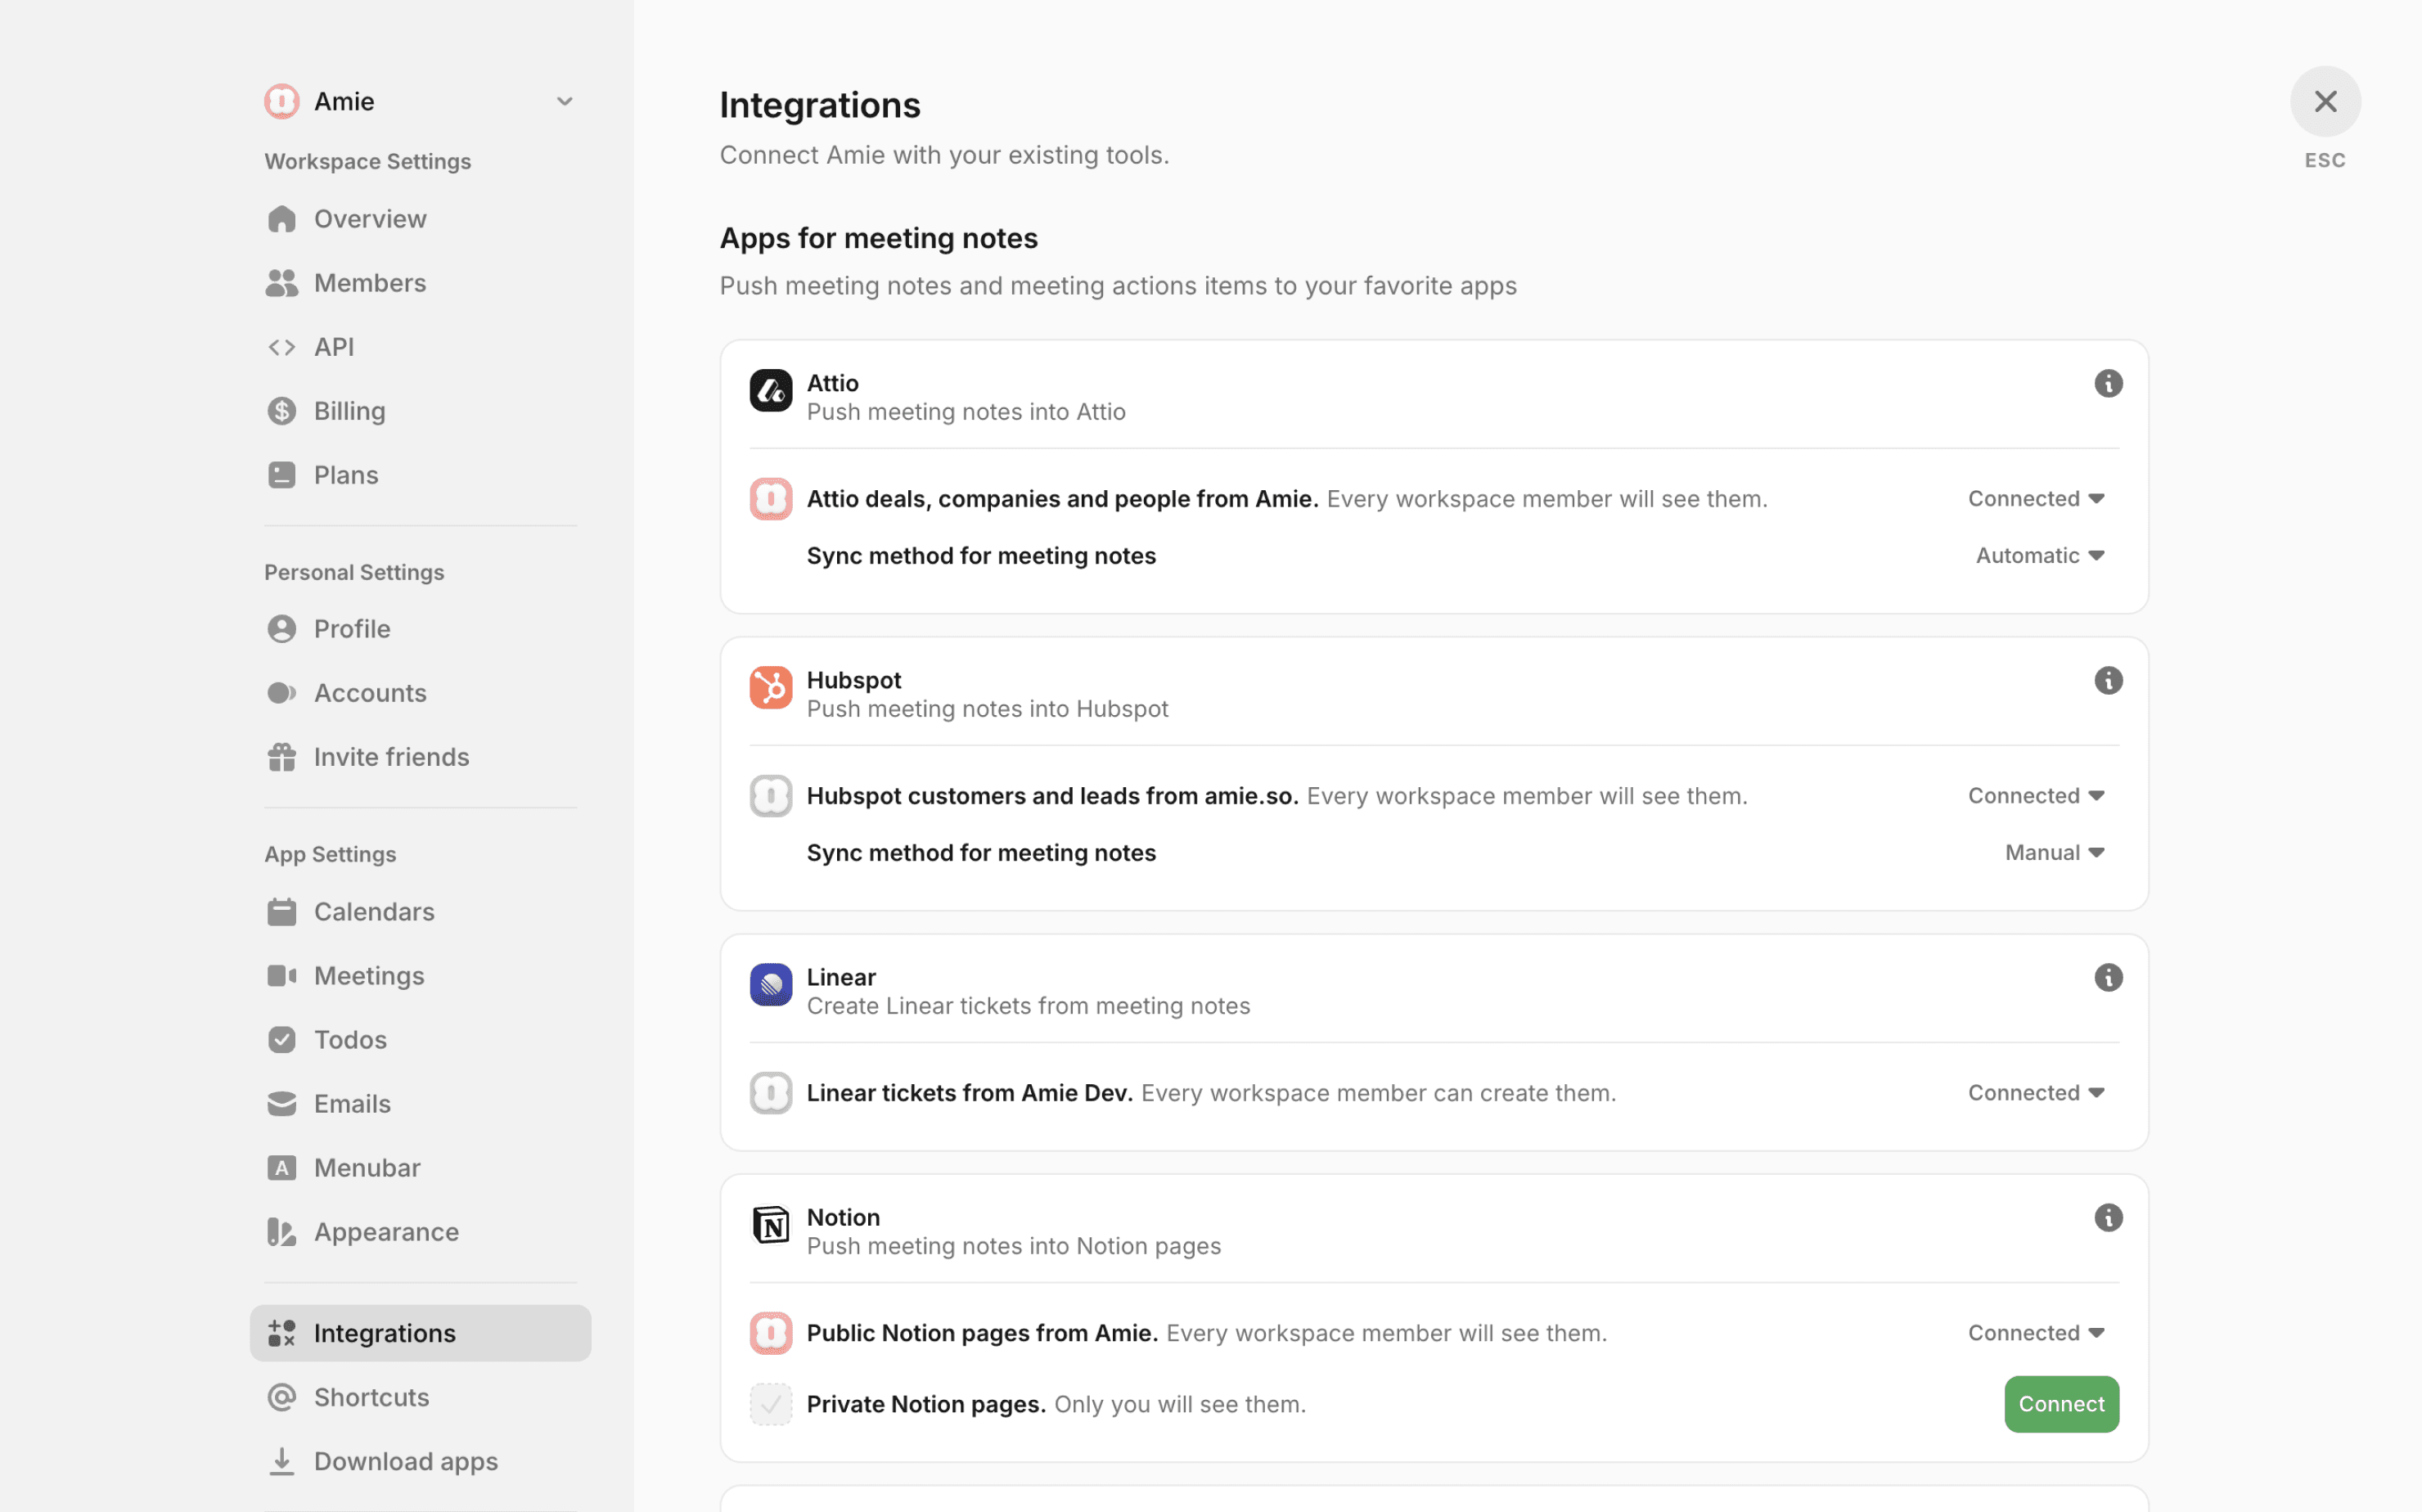Click the Overview home icon
2422x1512 pixels.
tap(281, 218)
